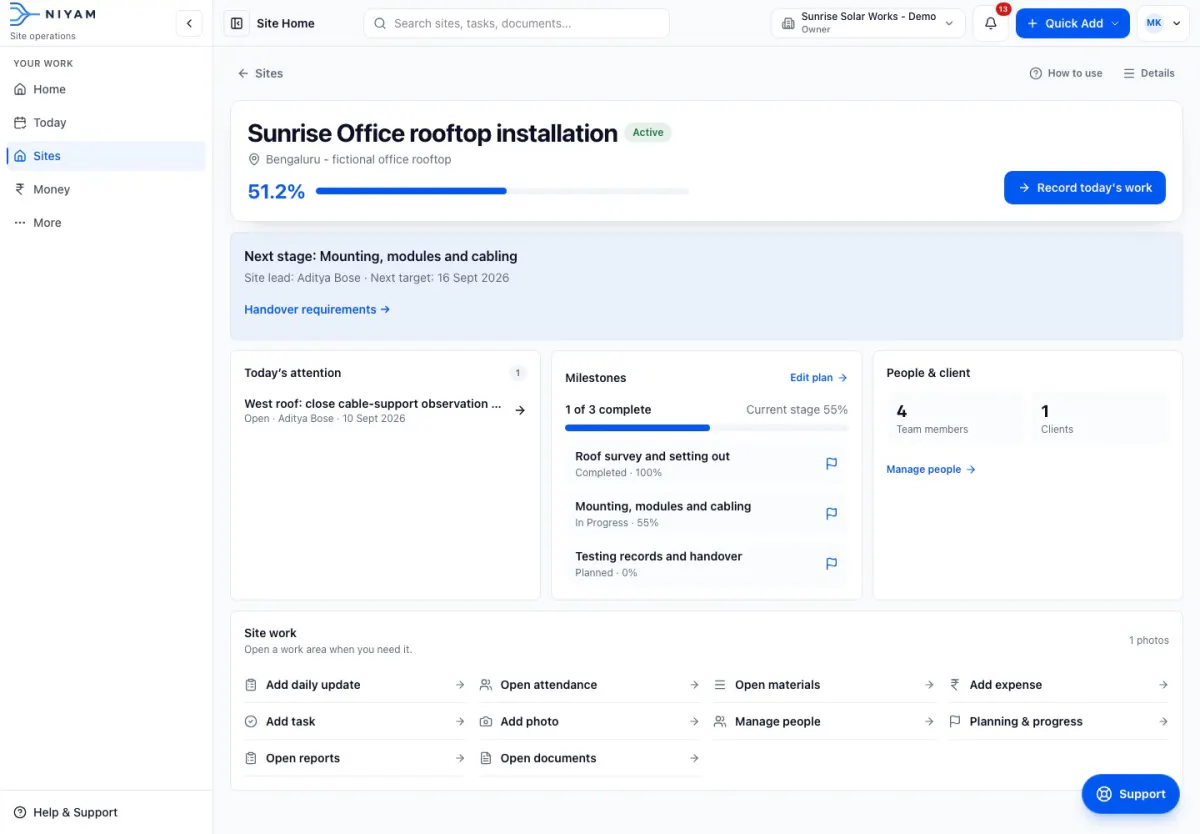Click the Niyam logo

pyautogui.click(x=52, y=15)
